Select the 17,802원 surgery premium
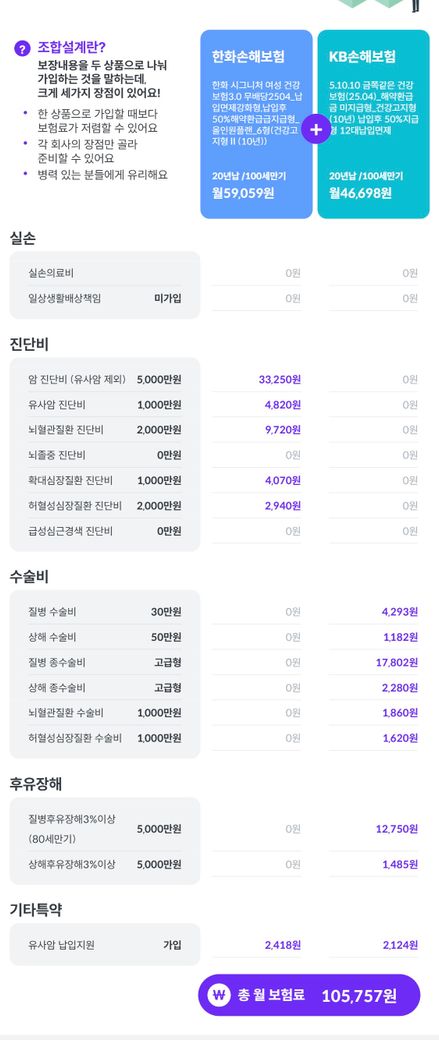 coord(400,662)
